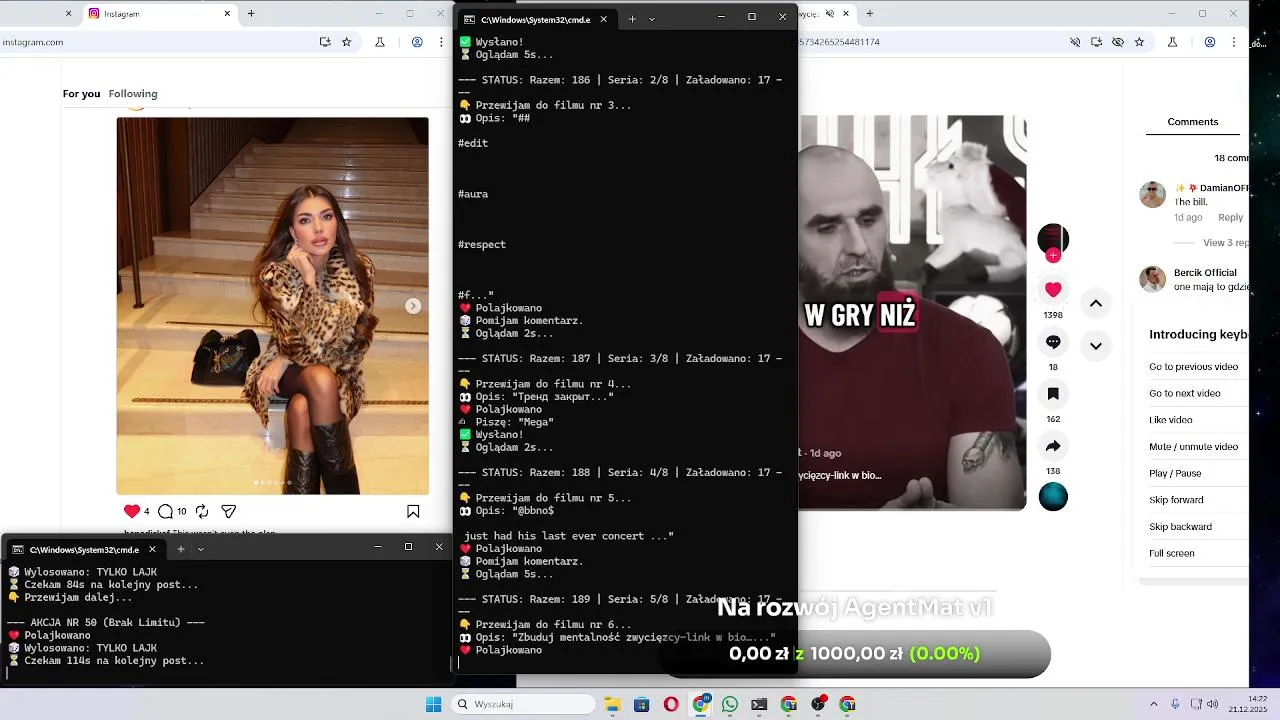Open comments on the Instagram post

(166, 511)
